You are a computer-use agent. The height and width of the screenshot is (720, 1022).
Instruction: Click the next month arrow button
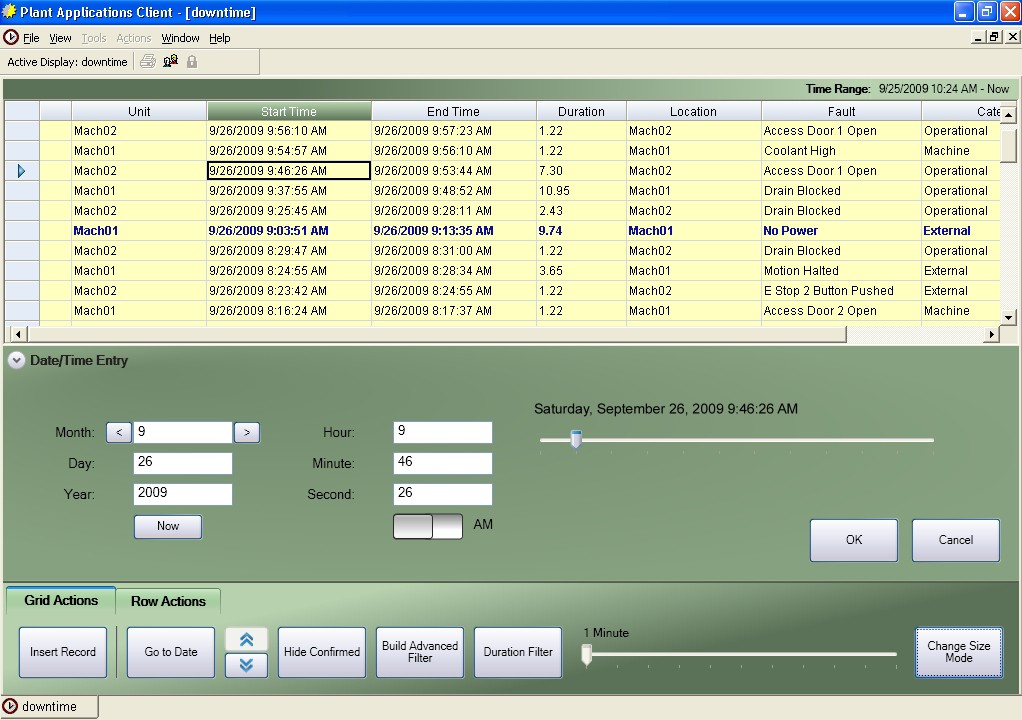click(x=247, y=432)
